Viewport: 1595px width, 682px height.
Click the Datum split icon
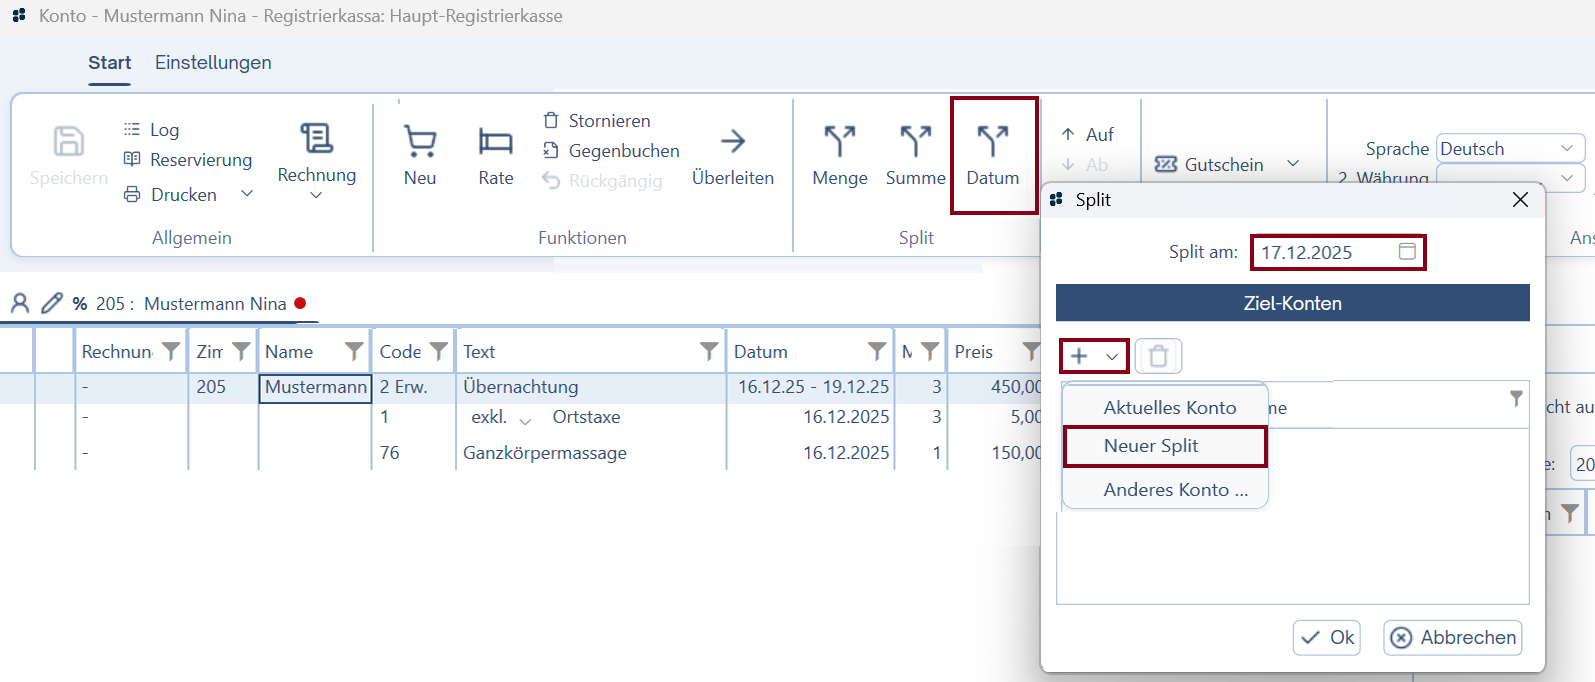(x=992, y=142)
